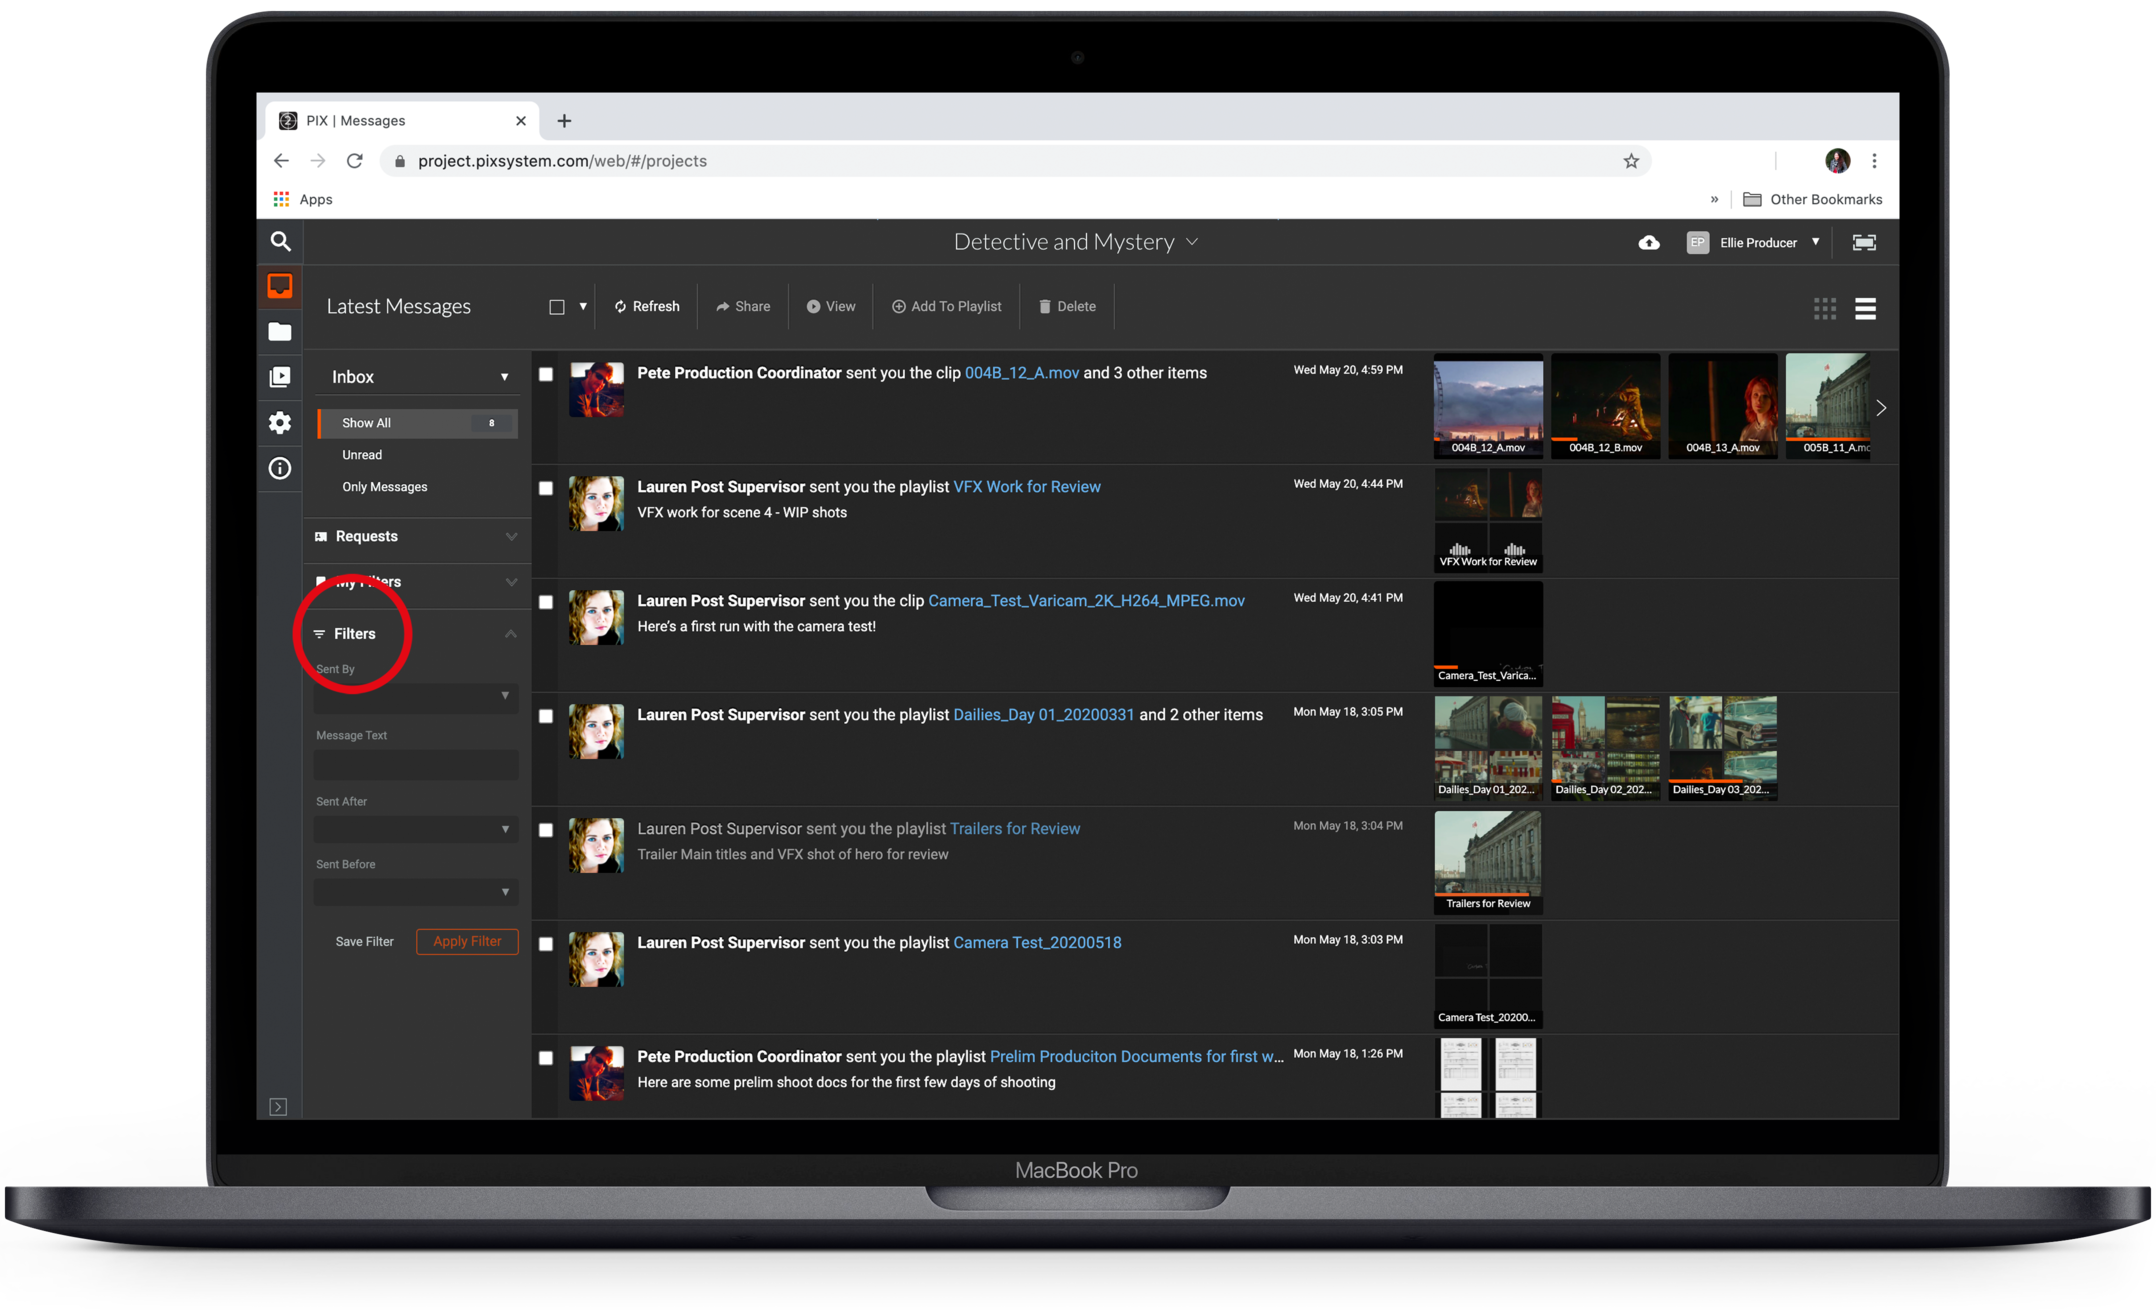This screenshot has width=2156, height=1310.
Task: Open the search magnifier in sidebar
Action: tap(280, 242)
